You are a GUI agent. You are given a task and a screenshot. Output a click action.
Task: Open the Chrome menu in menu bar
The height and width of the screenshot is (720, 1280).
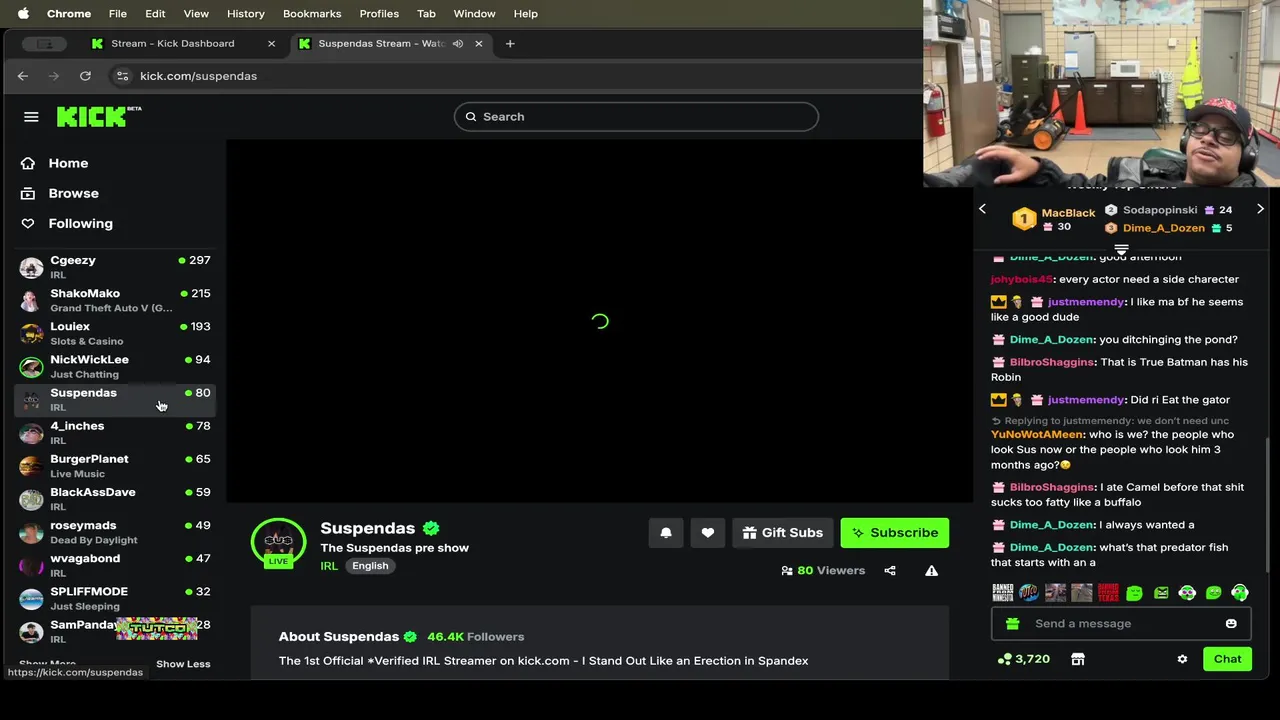[x=69, y=14]
